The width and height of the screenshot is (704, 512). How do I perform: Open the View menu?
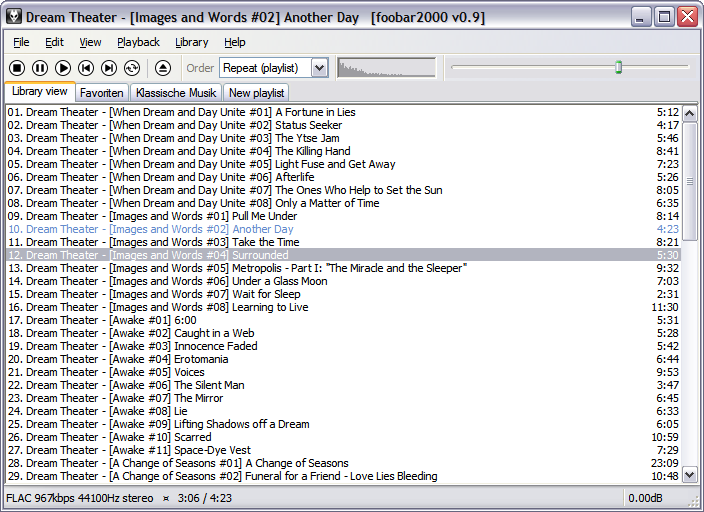point(90,42)
